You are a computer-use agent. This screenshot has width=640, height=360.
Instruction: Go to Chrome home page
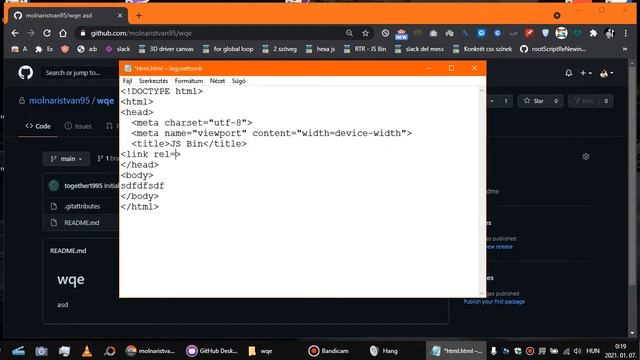(x=63, y=33)
